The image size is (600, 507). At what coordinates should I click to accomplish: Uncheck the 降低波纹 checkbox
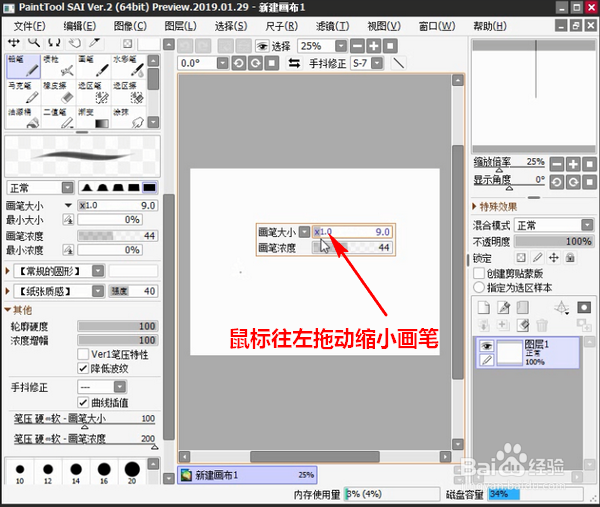coord(83,368)
